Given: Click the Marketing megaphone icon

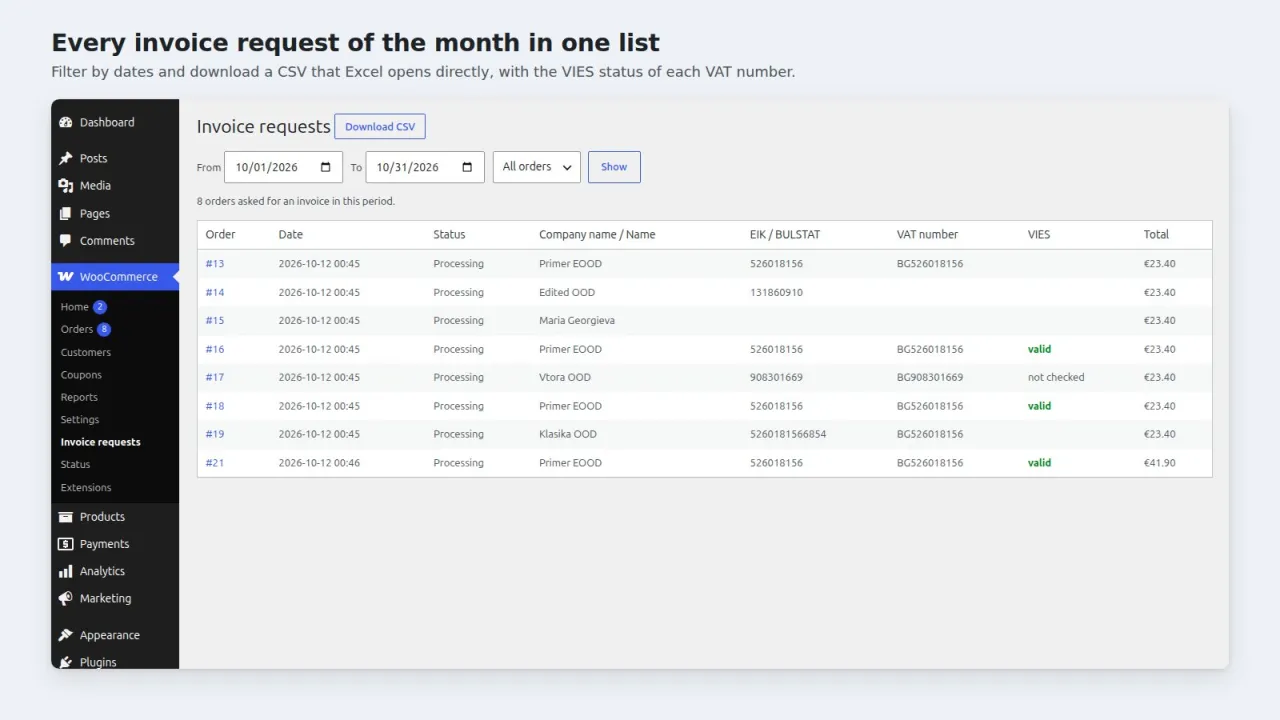Looking at the screenshot, I should 66,598.
